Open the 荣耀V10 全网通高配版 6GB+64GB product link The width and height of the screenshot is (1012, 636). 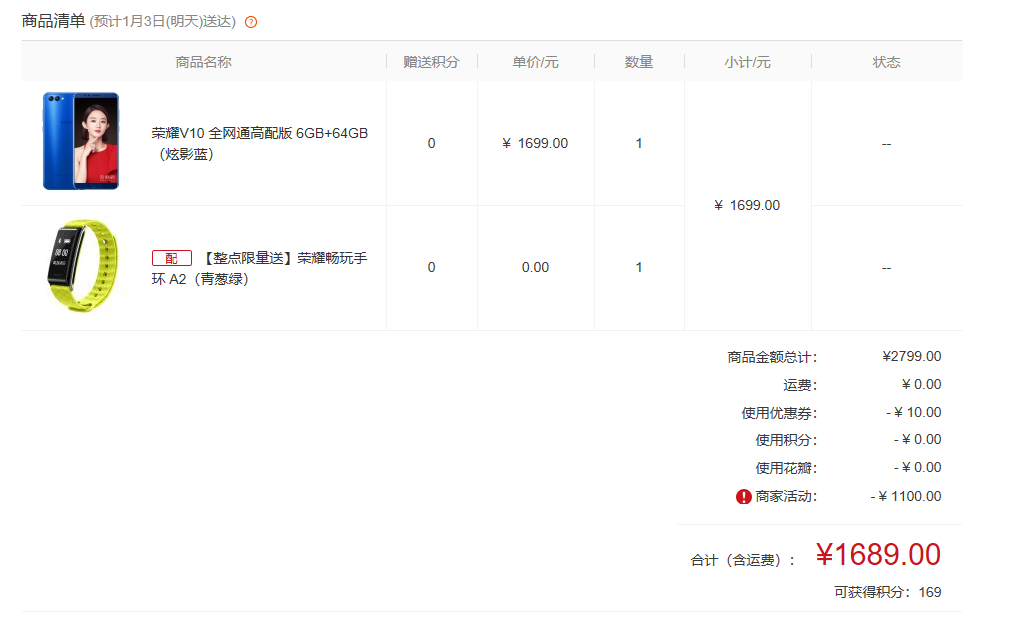pos(259,143)
